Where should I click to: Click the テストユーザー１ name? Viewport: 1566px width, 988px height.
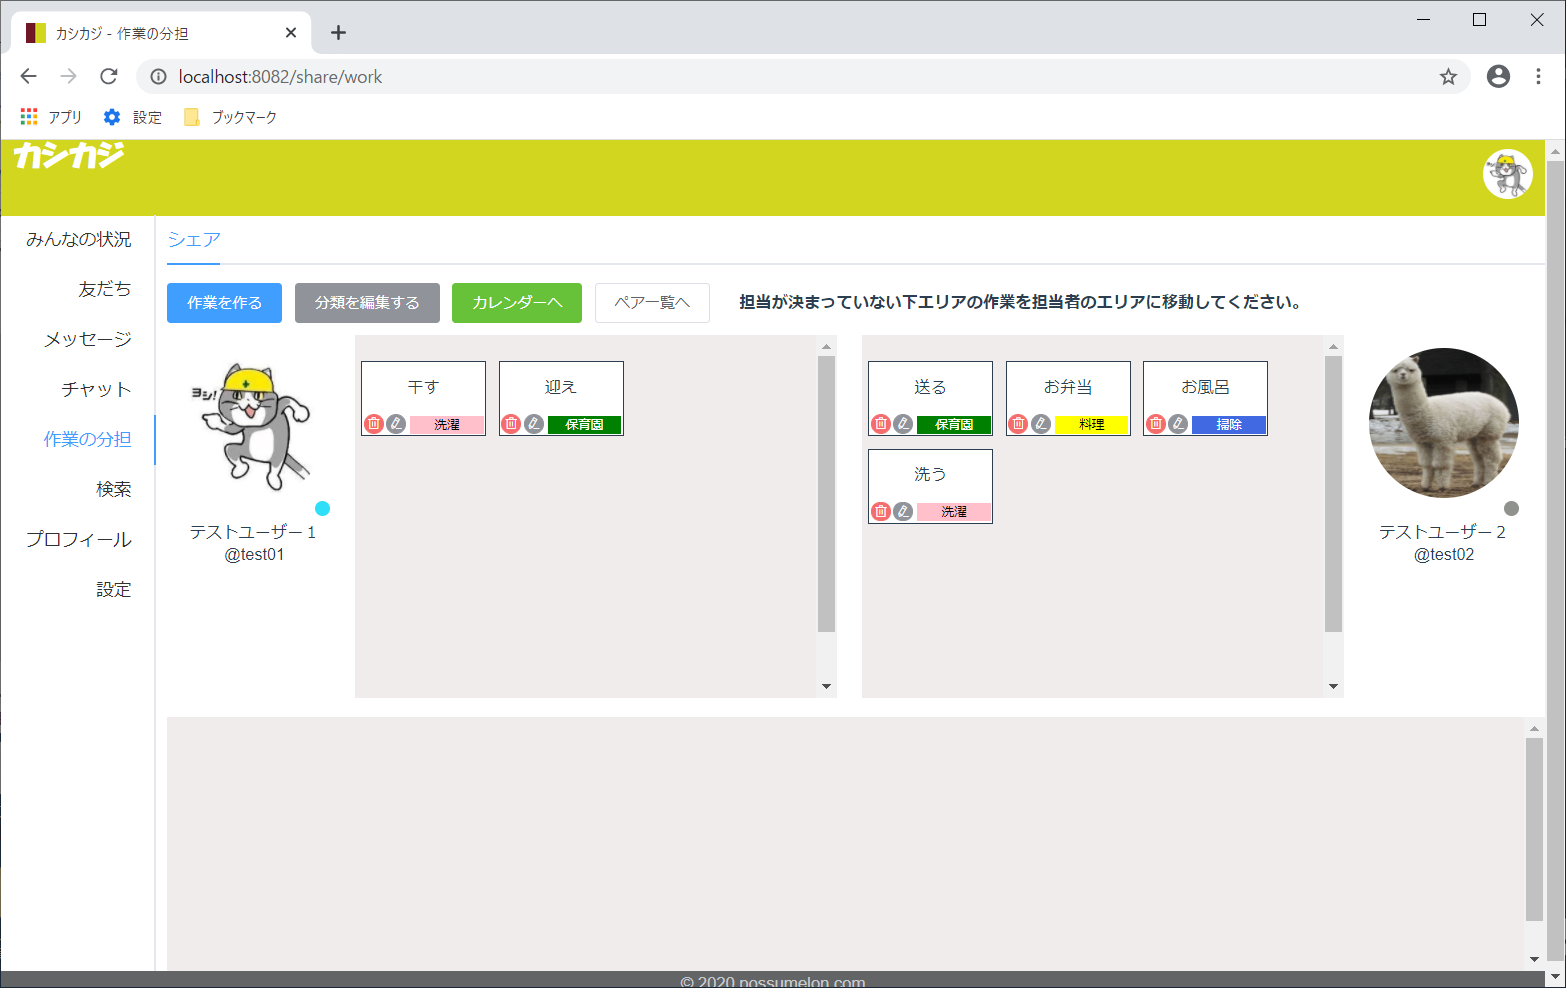254,532
